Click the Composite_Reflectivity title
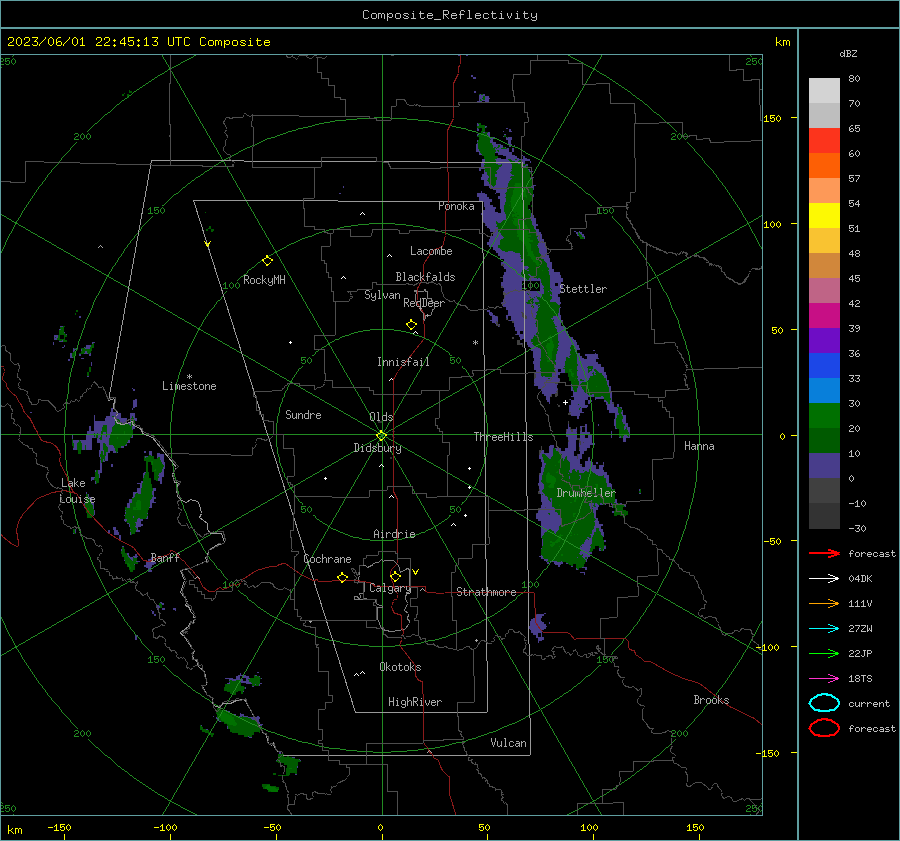 coord(450,15)
